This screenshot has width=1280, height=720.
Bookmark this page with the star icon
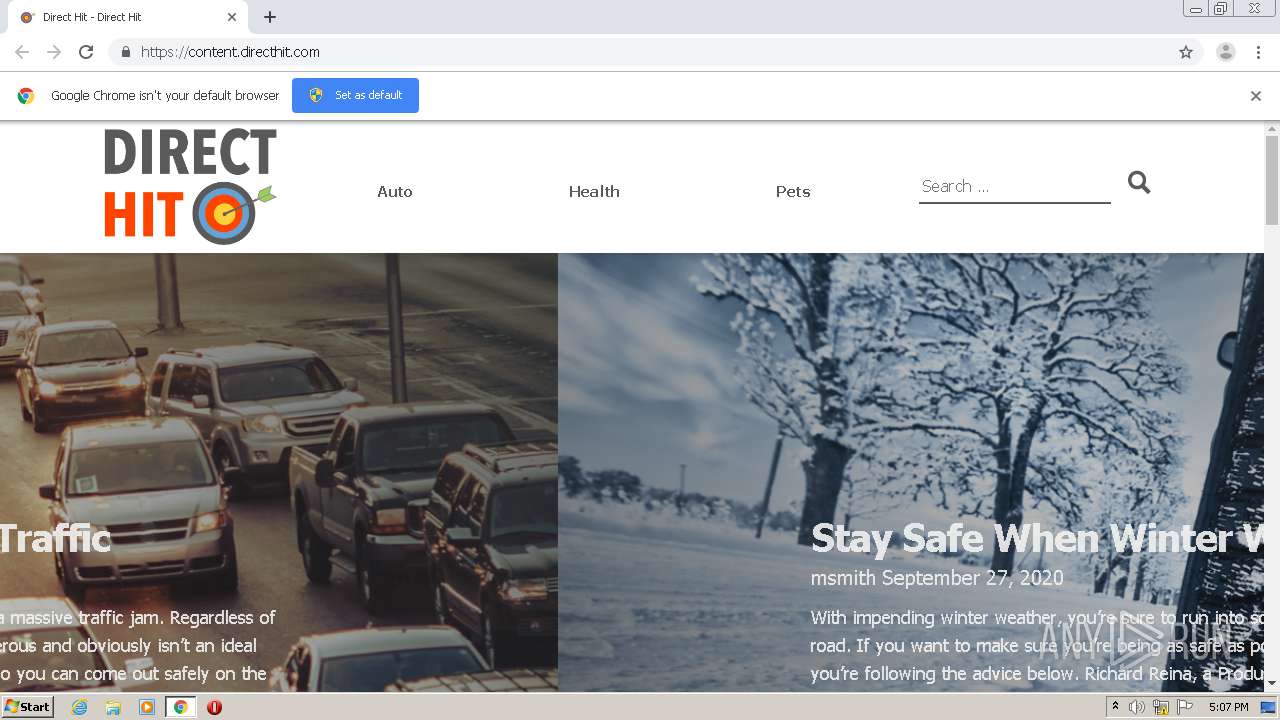[1186, 52]
